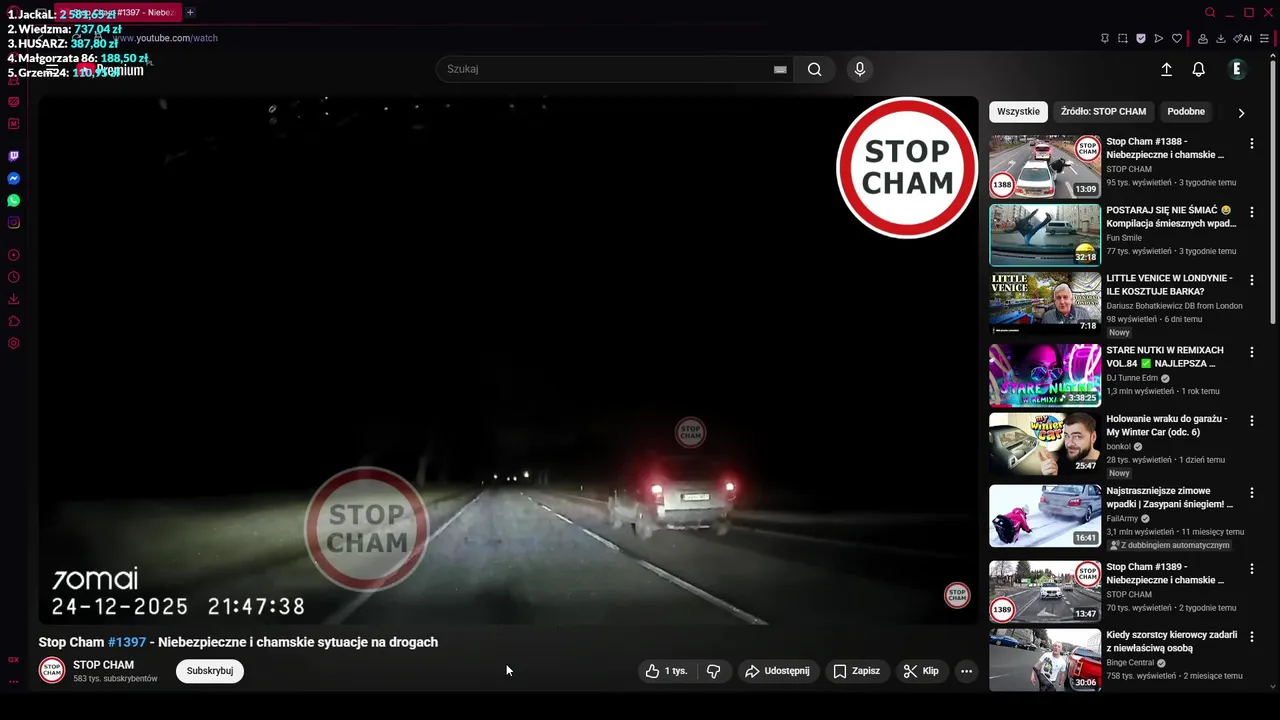Click the YouTube search magnifier button
This screenshot has width=1280, height=720.
[x=815, y=69]
